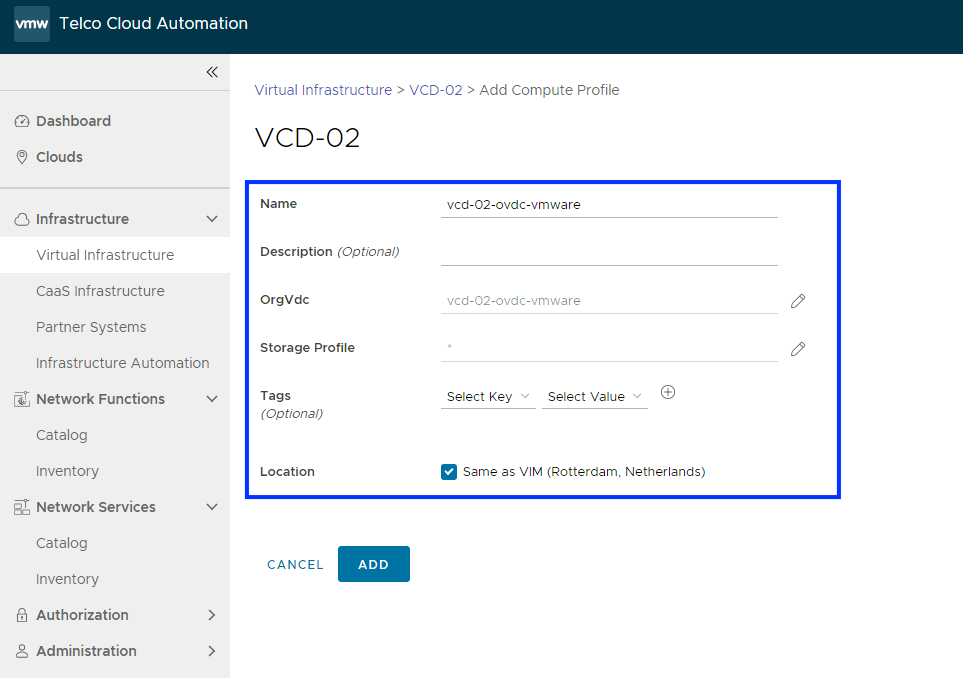Add tag with the plus circle icon
963x678 pixels.
coord(668,393)
